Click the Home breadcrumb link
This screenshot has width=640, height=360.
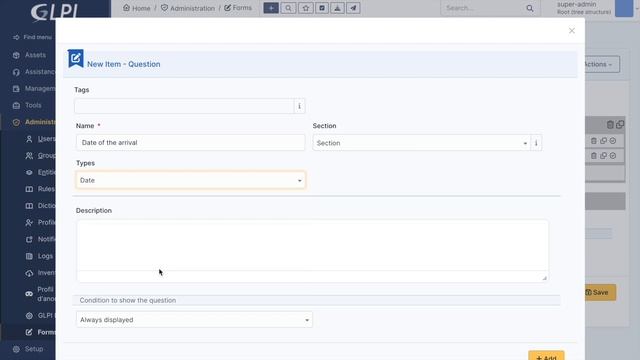tap(137, 8)
